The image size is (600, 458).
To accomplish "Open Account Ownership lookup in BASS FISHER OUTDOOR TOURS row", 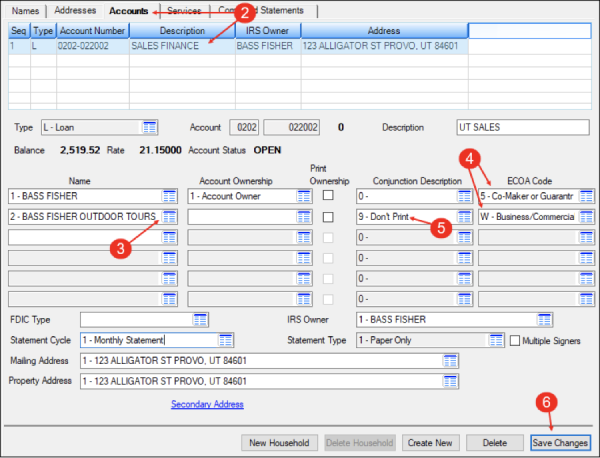I will 304,217.
